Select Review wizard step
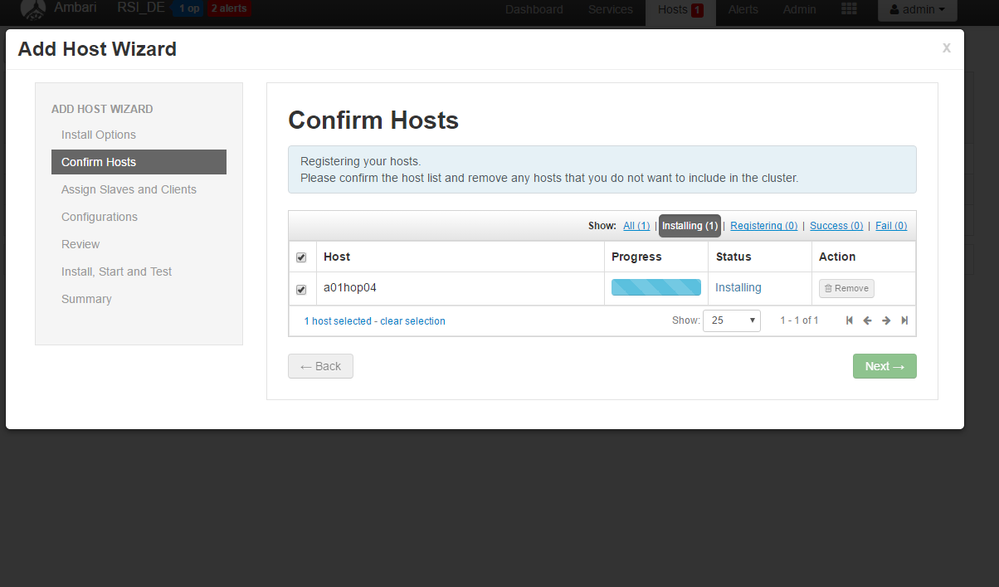The image size is (999, 587). coord(80,244)
